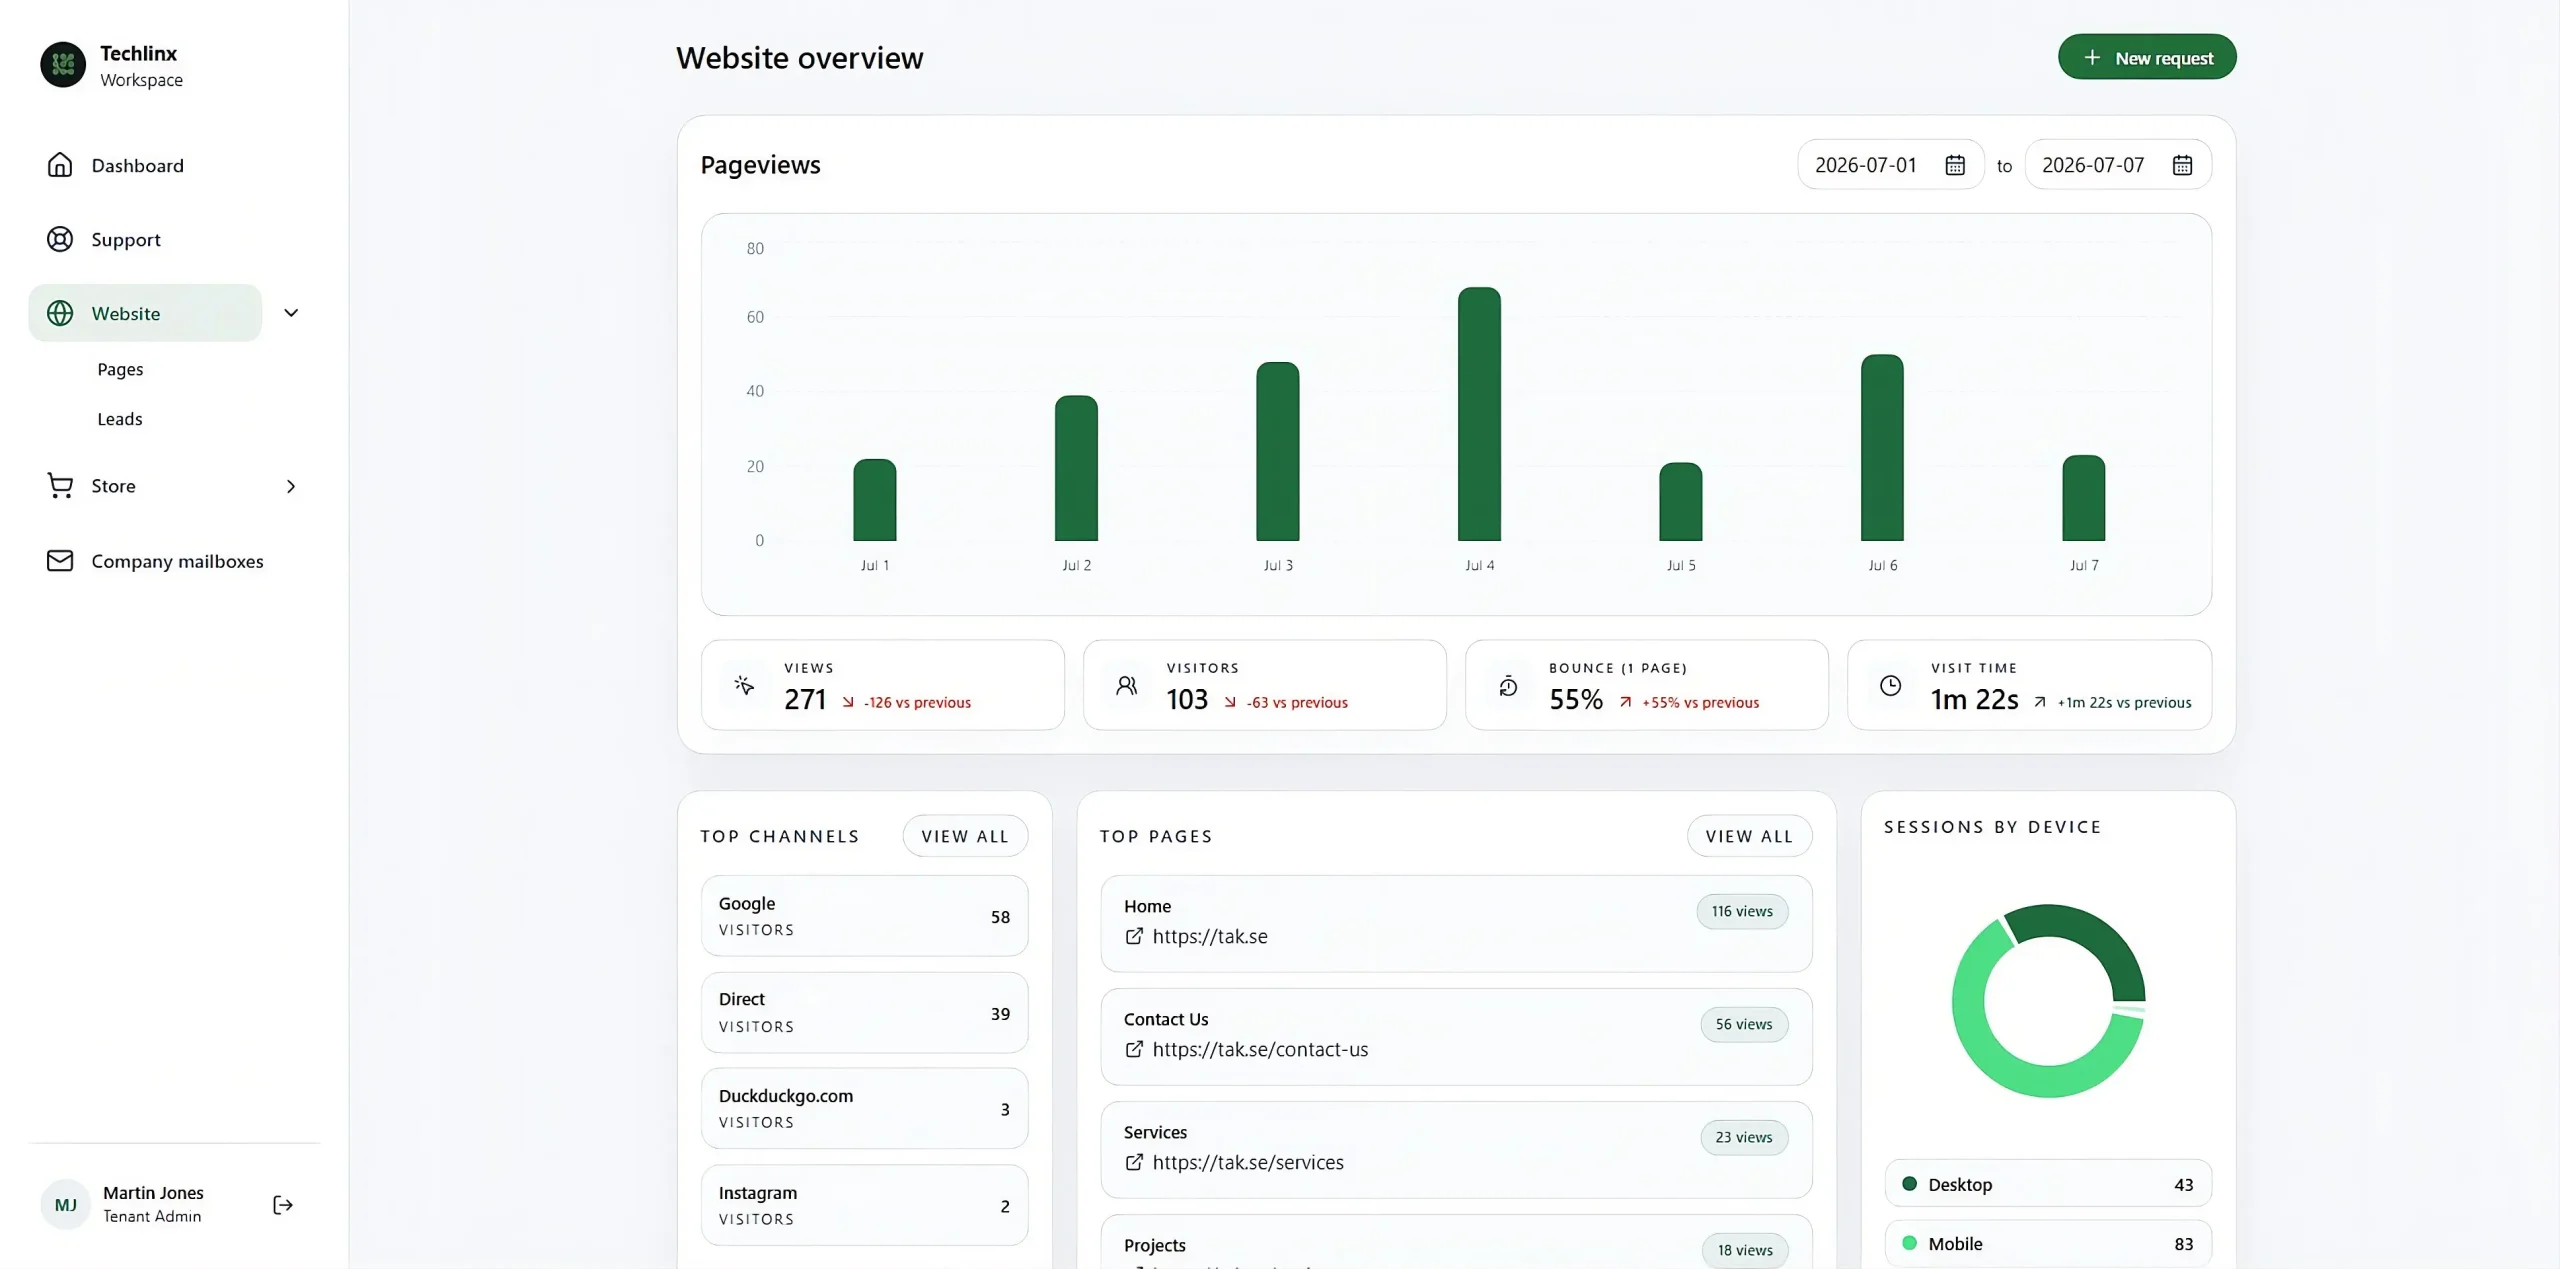Click the 18 views badge
The width and height of the screenshot is (2560, 1269).
pyautogui.click(x=1745, y=1250)
